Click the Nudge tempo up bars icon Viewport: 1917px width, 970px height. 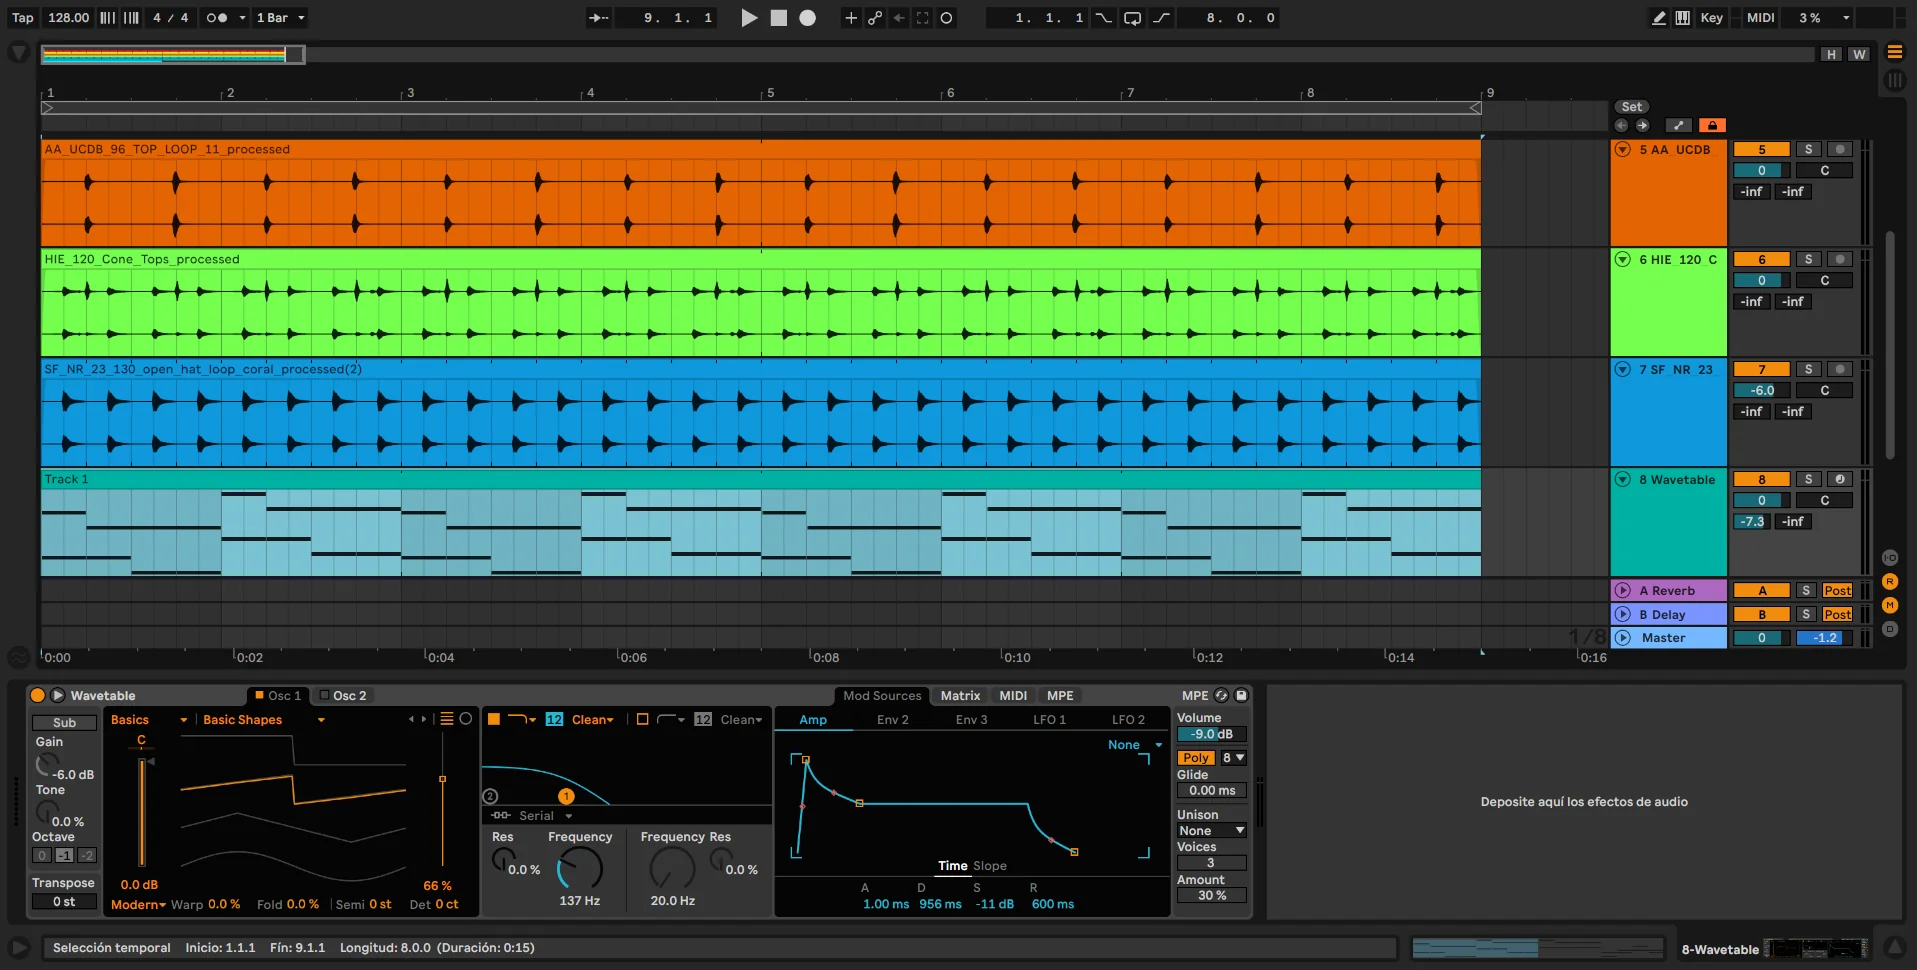tap(131, 18)
